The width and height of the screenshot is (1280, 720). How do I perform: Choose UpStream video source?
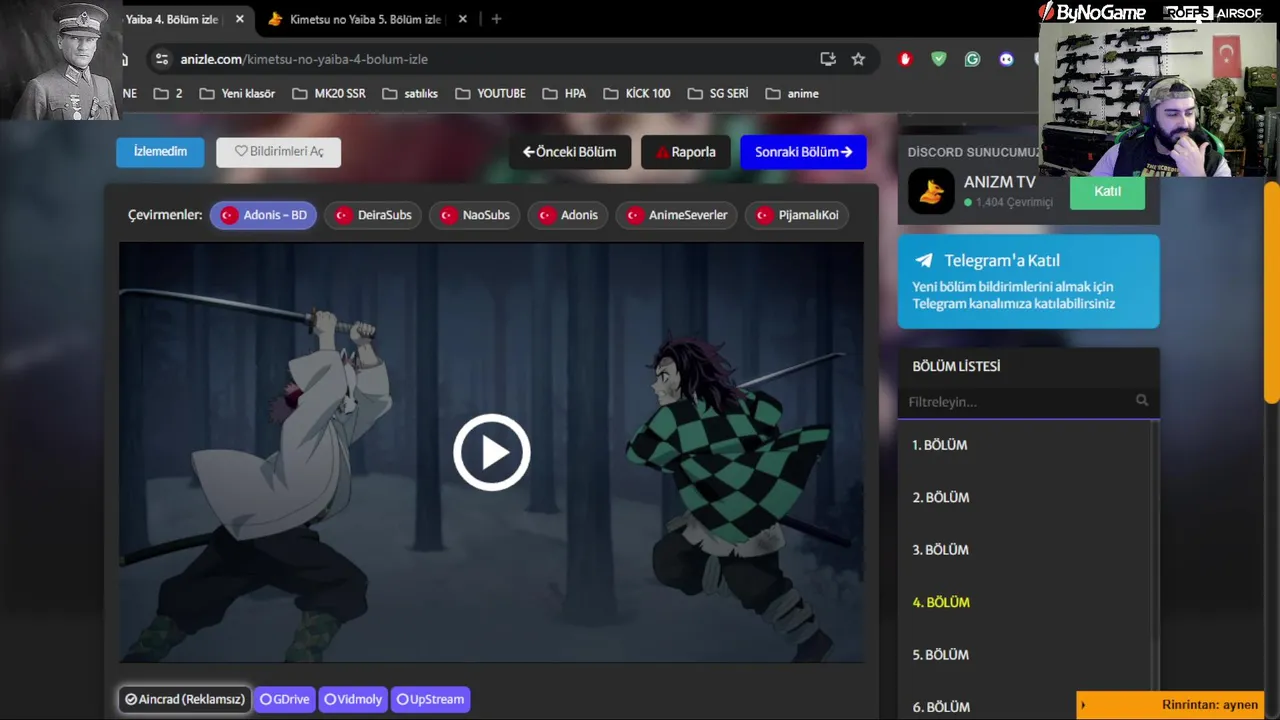430,699
